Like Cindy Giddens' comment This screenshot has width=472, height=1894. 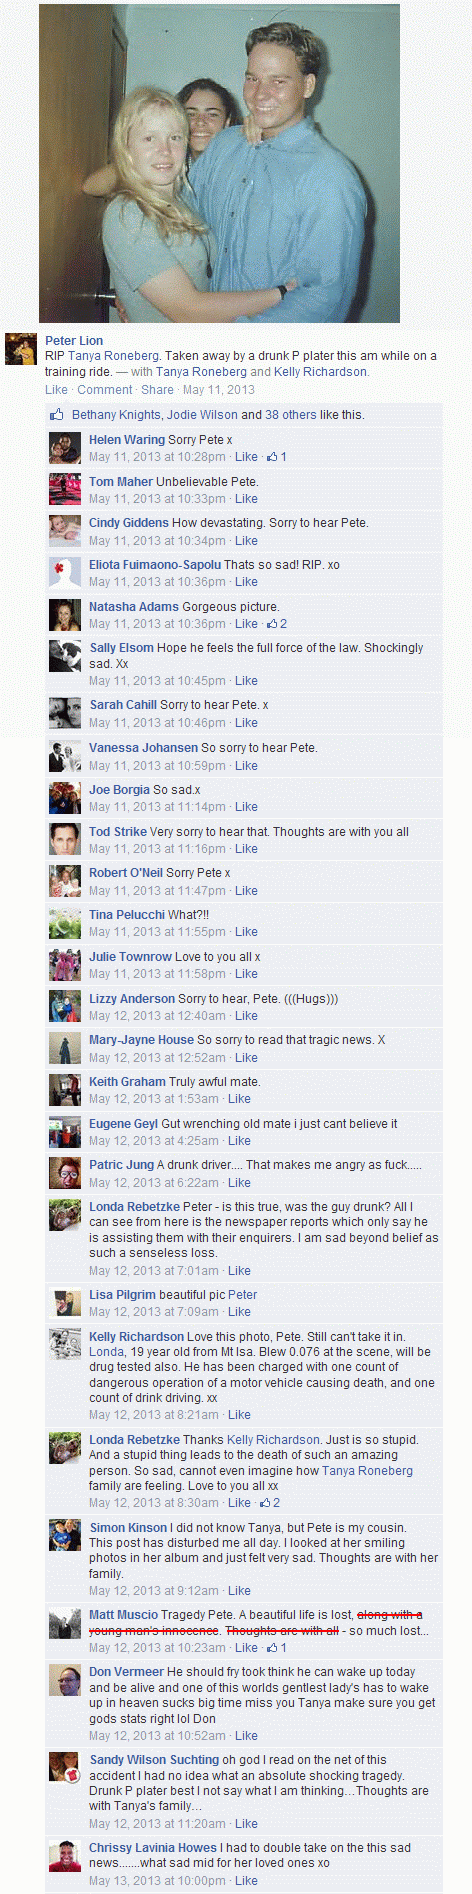[x=246, y=541]
